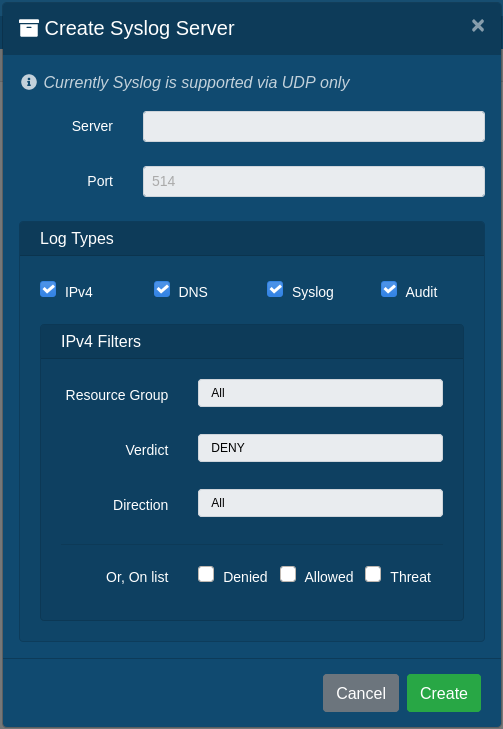Close the Create Syslog Server dialog

point(478,26)
